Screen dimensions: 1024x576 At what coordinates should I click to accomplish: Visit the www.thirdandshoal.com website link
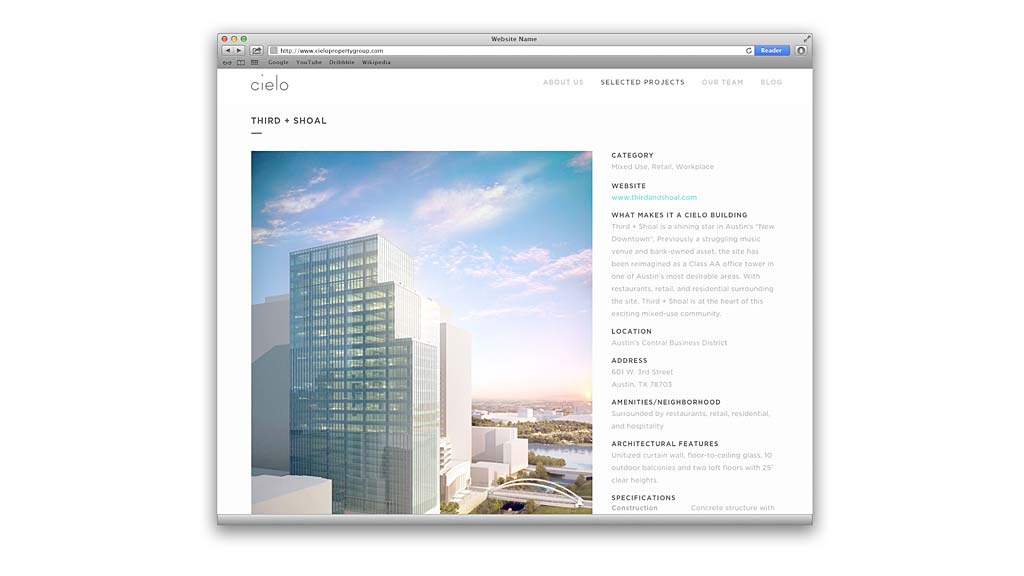(x=656, y=197)
